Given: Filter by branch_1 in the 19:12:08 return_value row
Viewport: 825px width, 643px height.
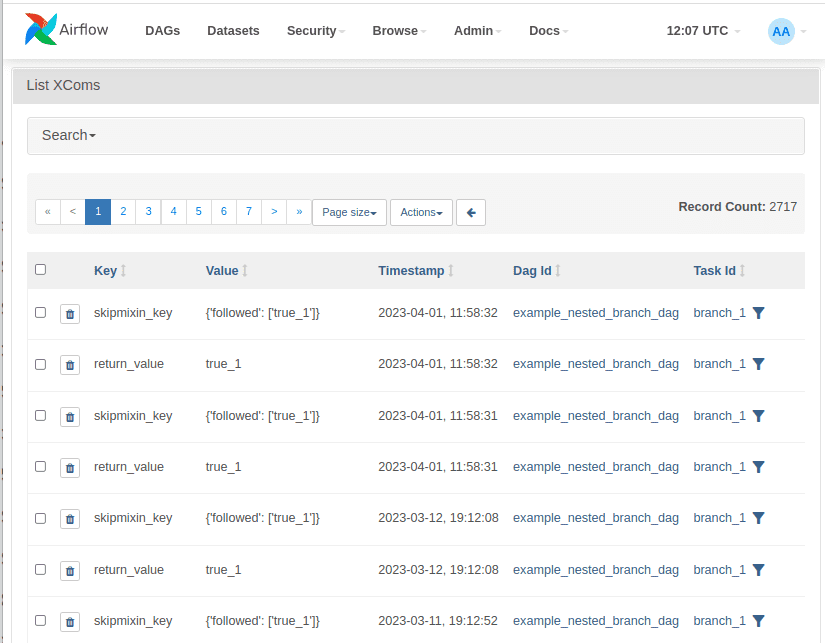Looking at the screenshot, I should coord(758,570).
